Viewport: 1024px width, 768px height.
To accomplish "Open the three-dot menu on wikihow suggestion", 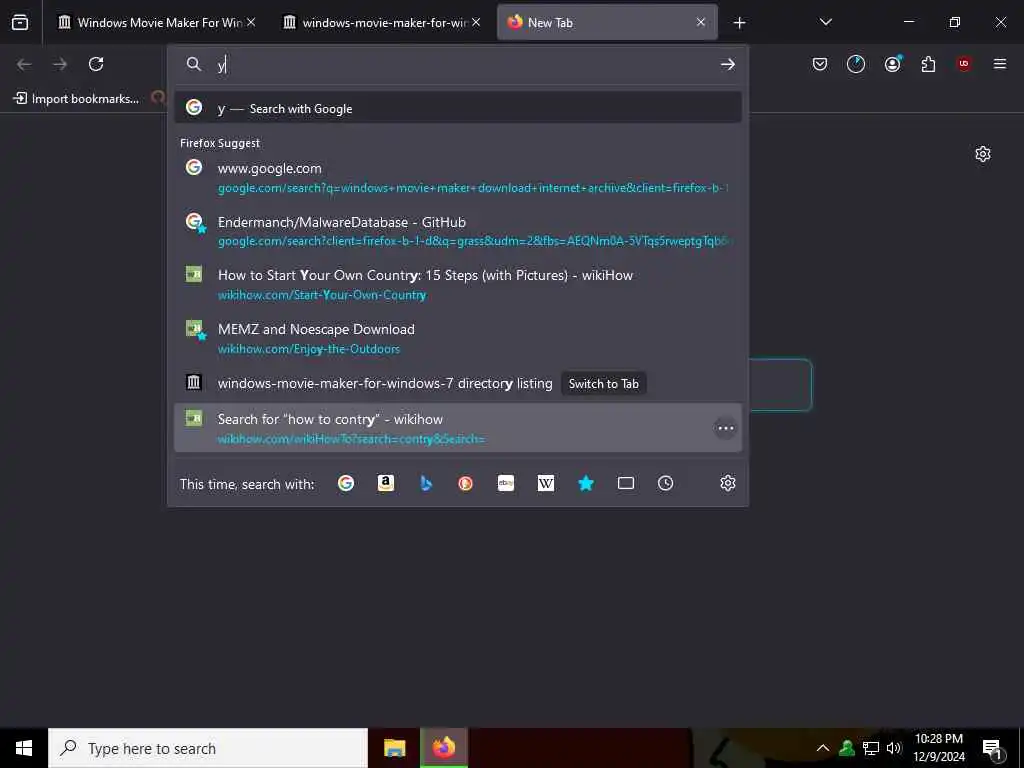I will (726, 428).
